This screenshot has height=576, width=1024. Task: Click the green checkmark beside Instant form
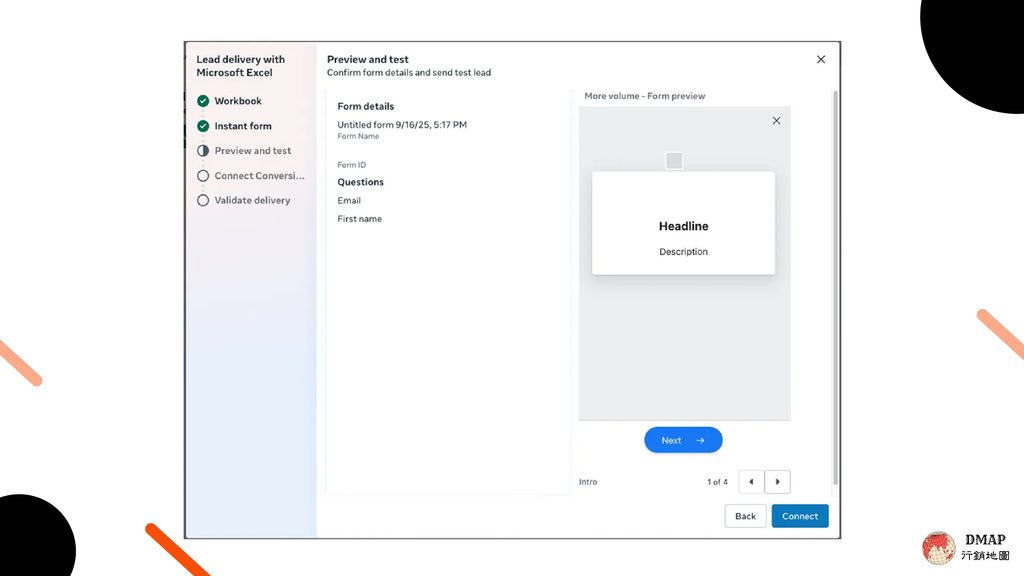[203, 126]
